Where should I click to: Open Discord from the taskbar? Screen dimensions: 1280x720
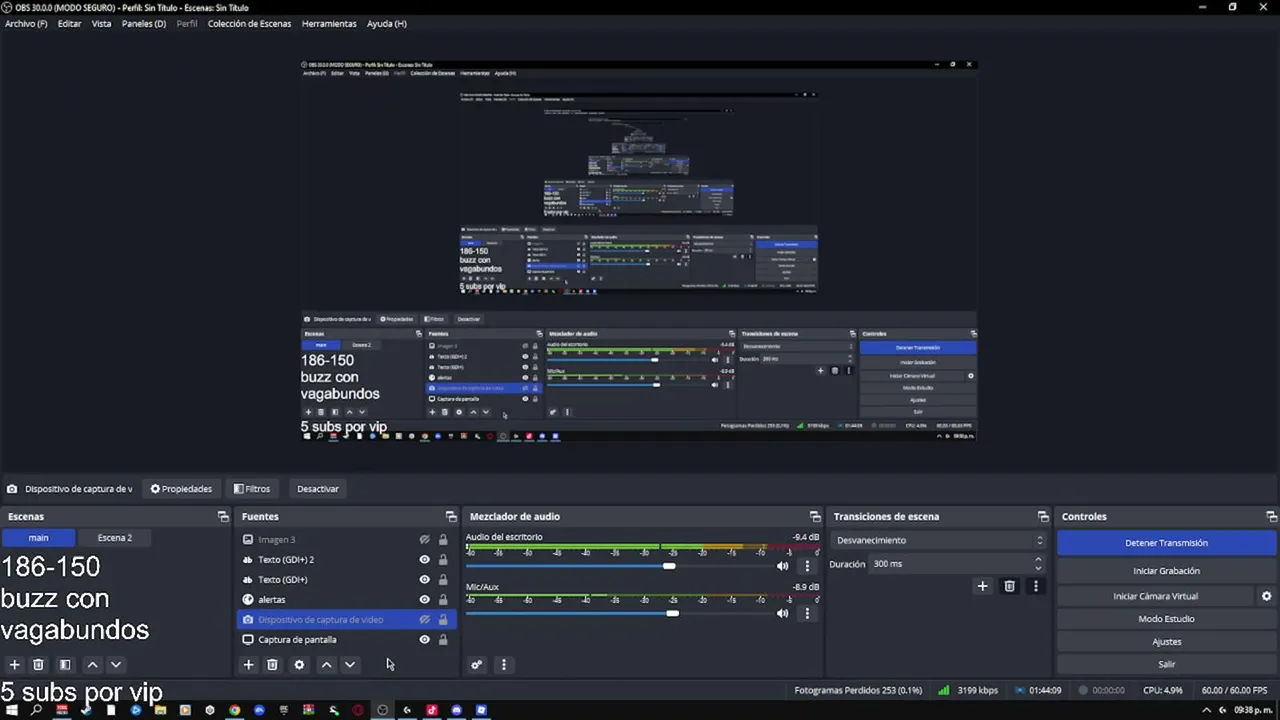[456, 710]
